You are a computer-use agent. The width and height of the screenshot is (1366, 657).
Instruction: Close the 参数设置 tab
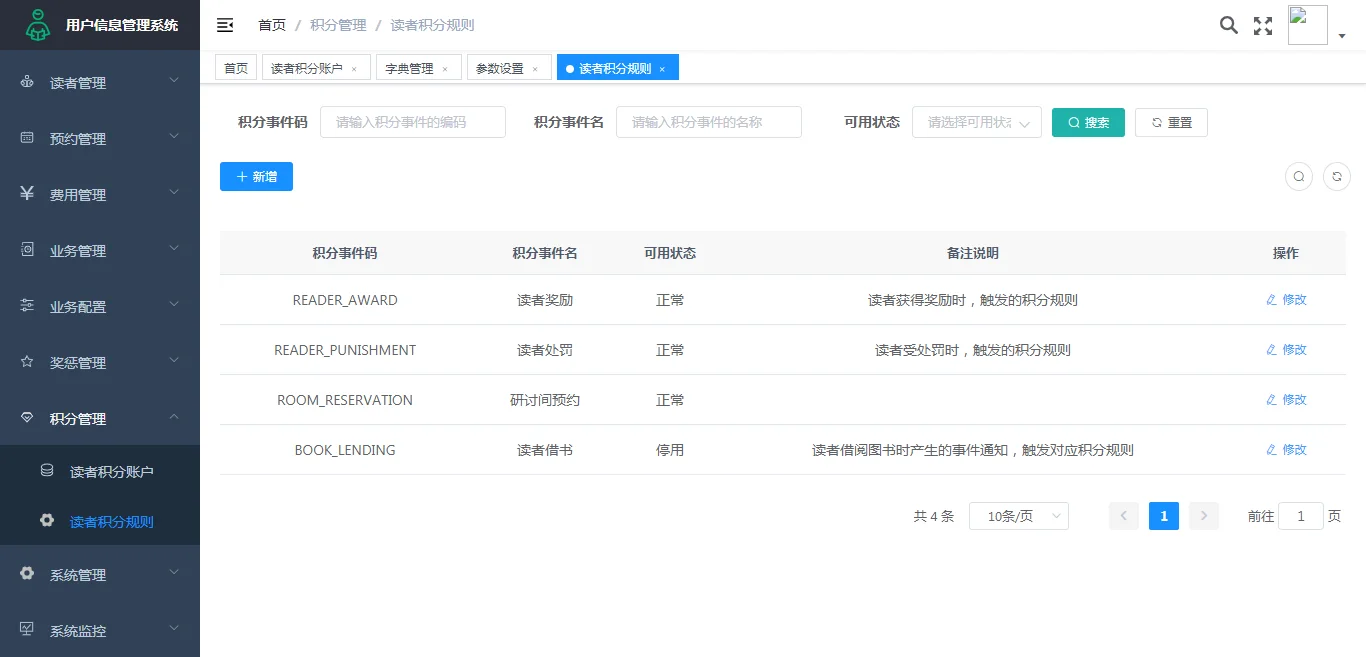[x=535, y=69]
